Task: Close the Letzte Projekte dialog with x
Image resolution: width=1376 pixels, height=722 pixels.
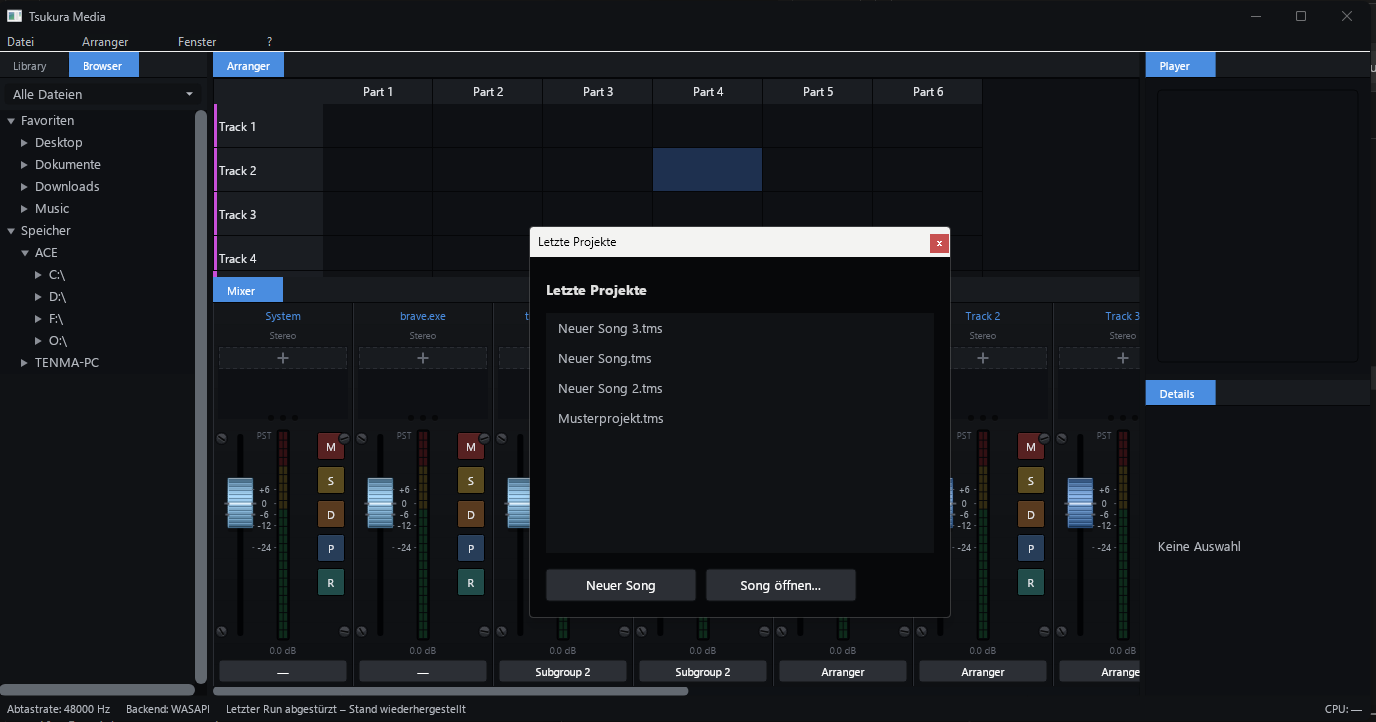Action: coord(938,243)
